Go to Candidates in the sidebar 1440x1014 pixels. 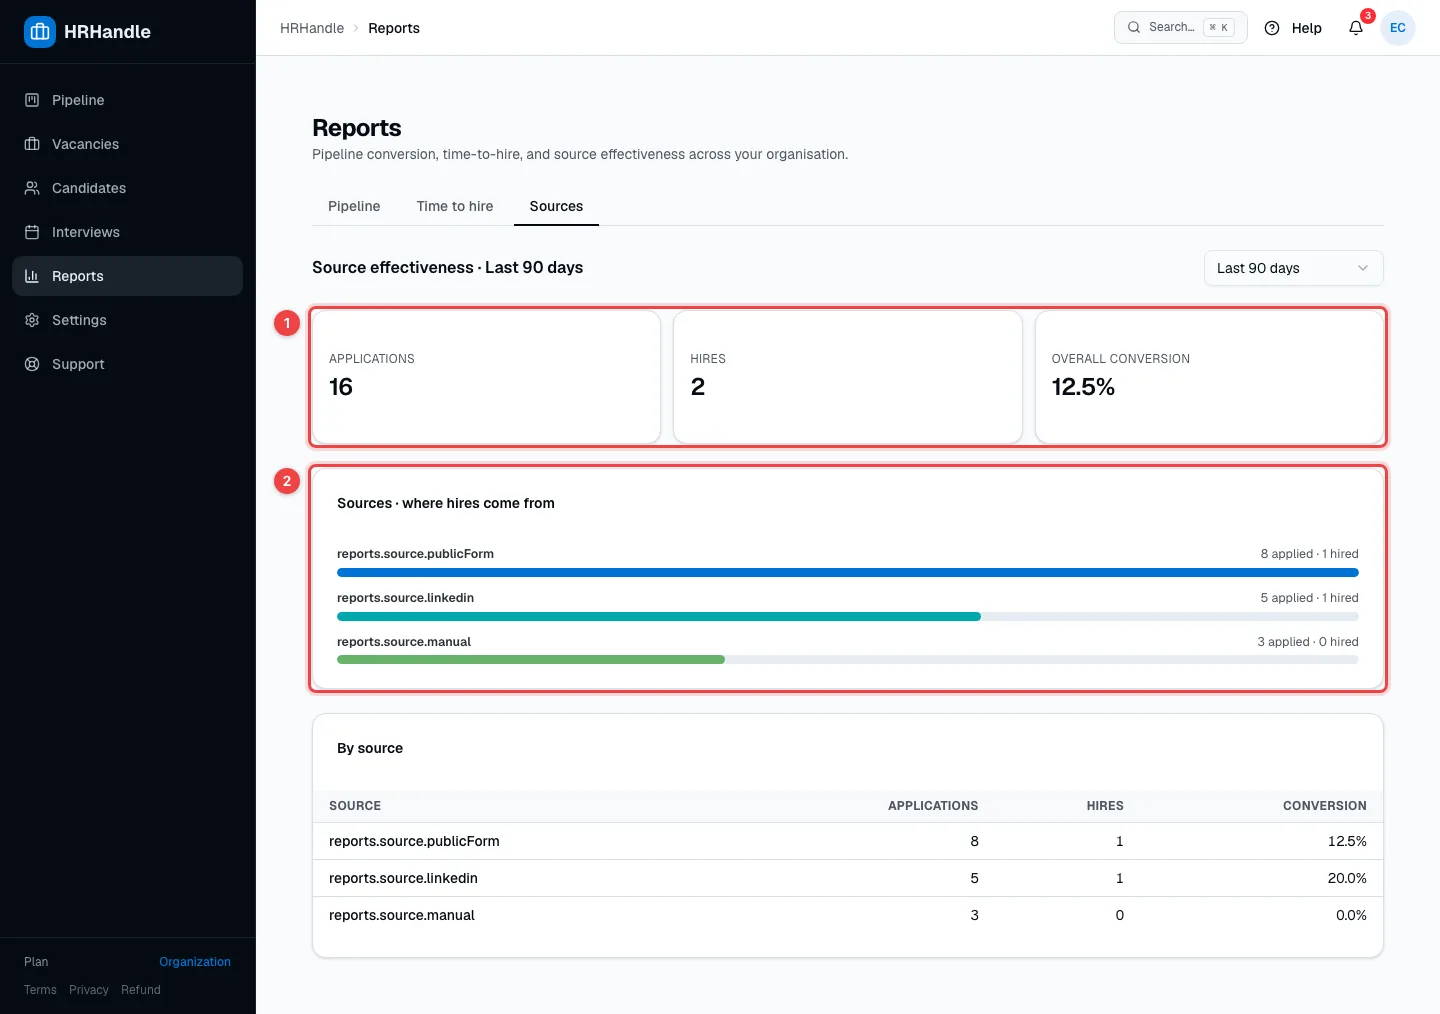[127, 188]
